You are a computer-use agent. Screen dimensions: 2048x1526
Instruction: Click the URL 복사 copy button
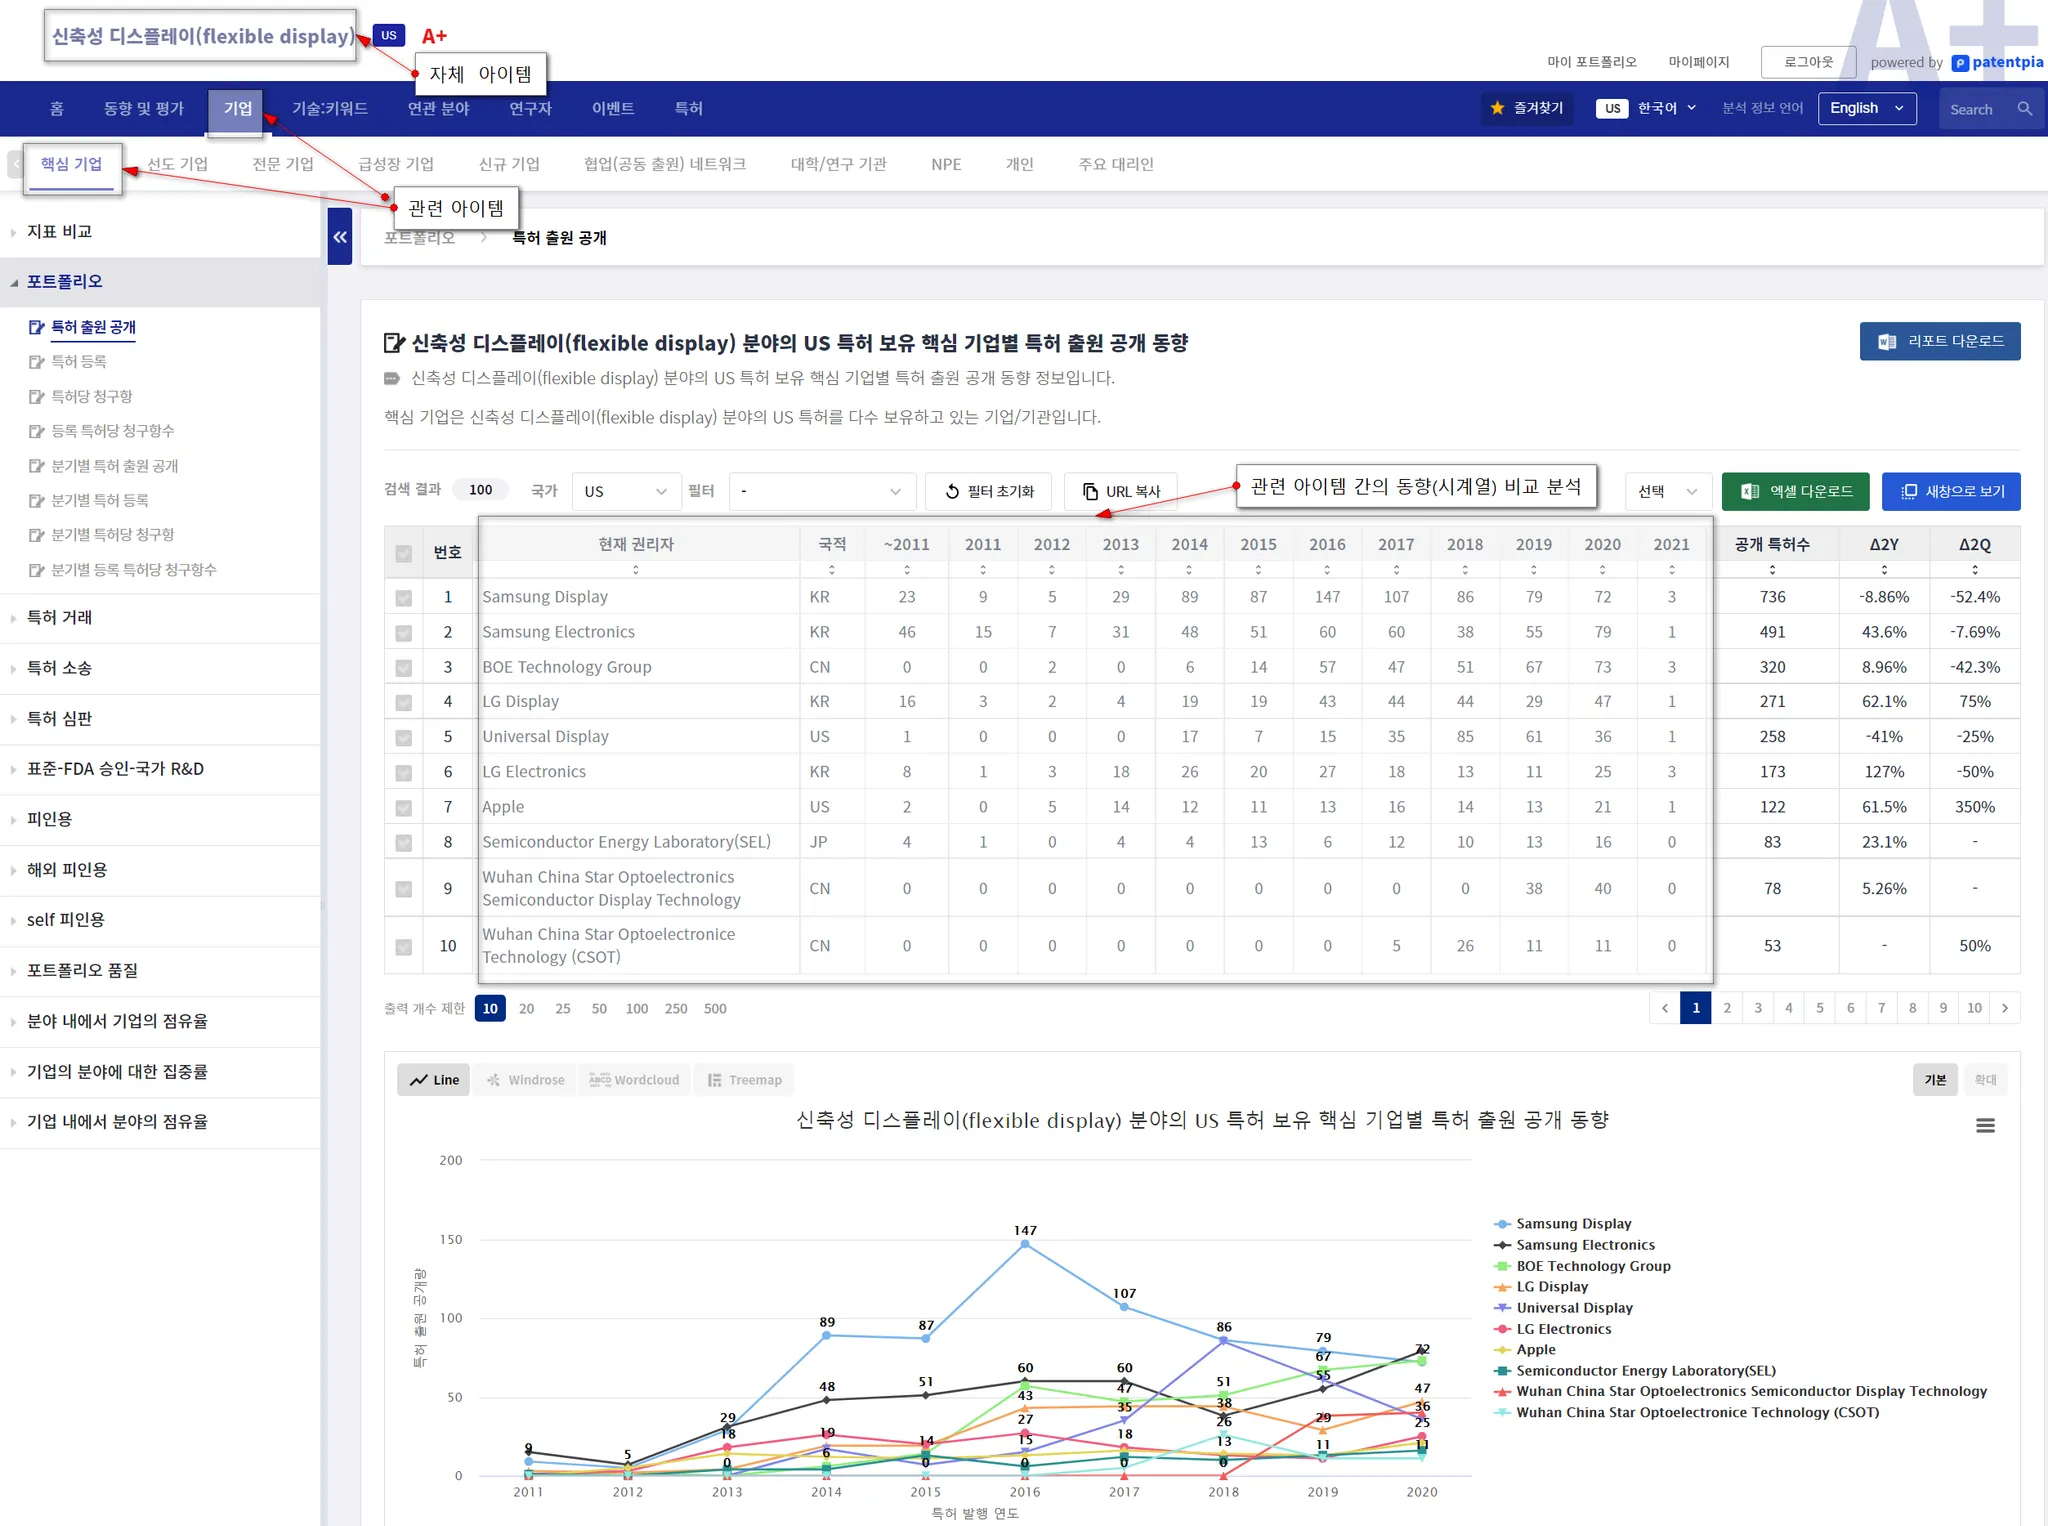click(1121, 491)
